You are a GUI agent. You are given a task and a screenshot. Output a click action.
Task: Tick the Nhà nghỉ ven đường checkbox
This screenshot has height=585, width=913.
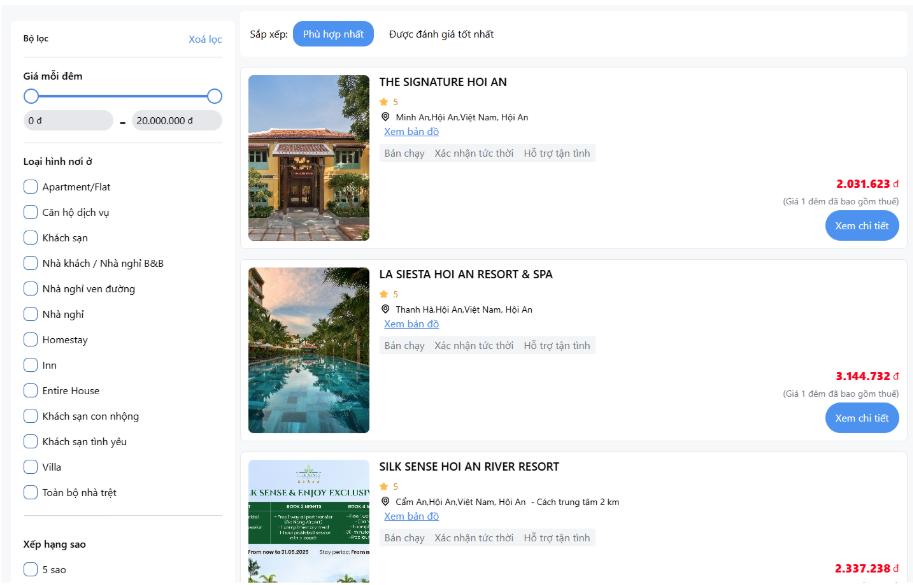[x=30, y=289]
